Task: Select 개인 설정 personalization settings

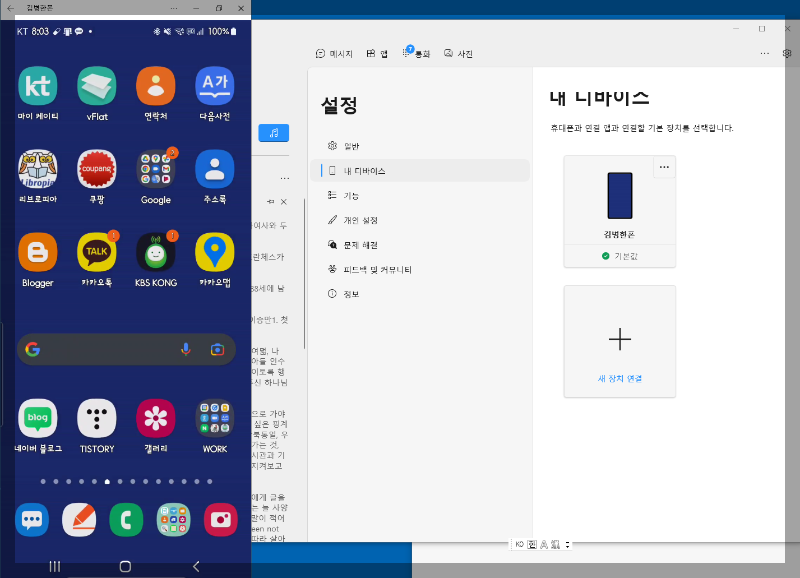Action: (420, 220)
